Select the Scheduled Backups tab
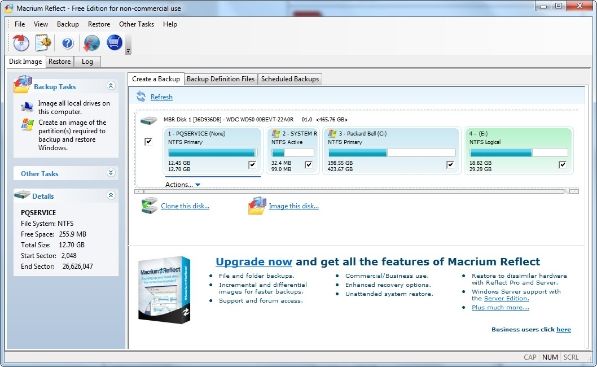597x367 pixels. [290, 79]
